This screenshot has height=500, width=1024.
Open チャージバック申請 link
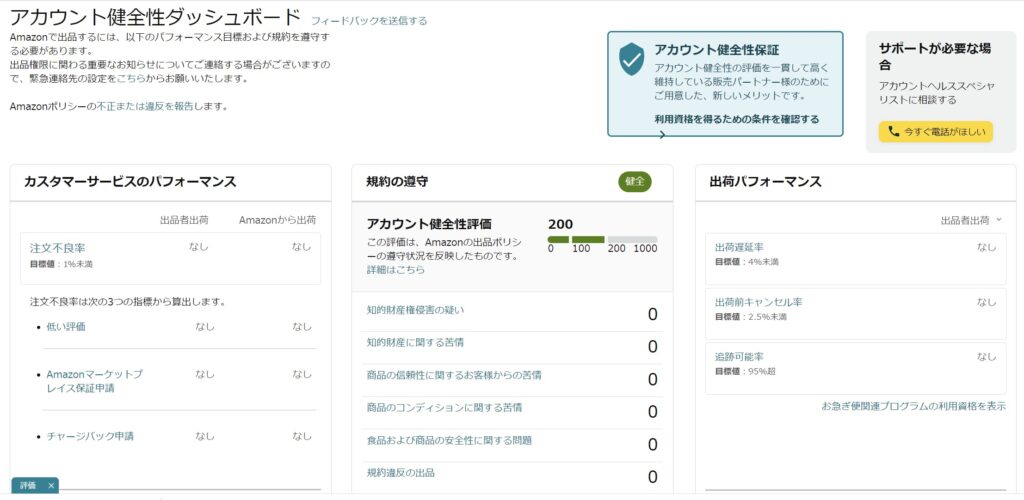tap(90, 436)
